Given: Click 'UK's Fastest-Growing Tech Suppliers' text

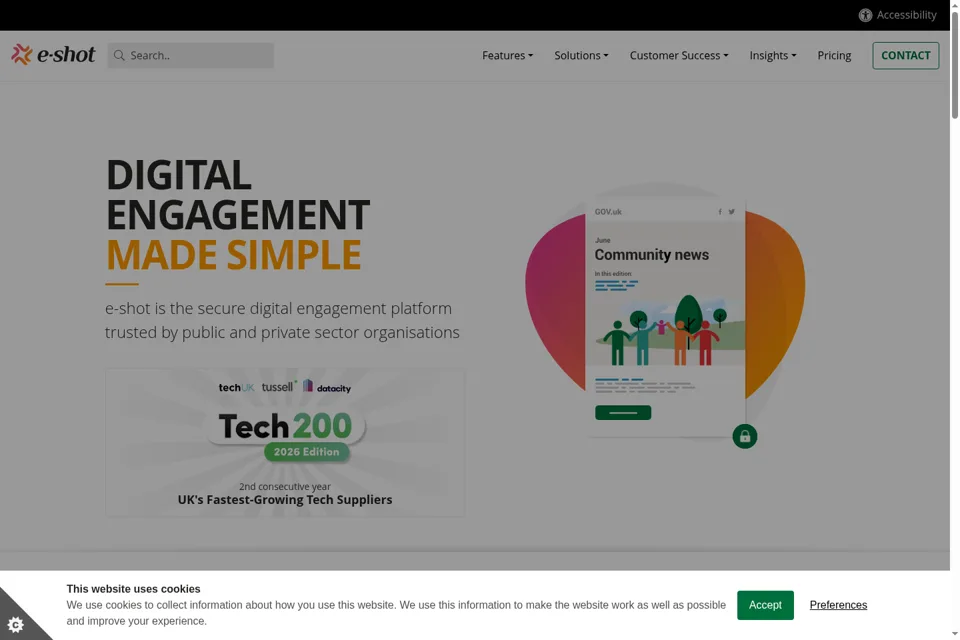Looking at the screenshot, I should coord(285,500).
